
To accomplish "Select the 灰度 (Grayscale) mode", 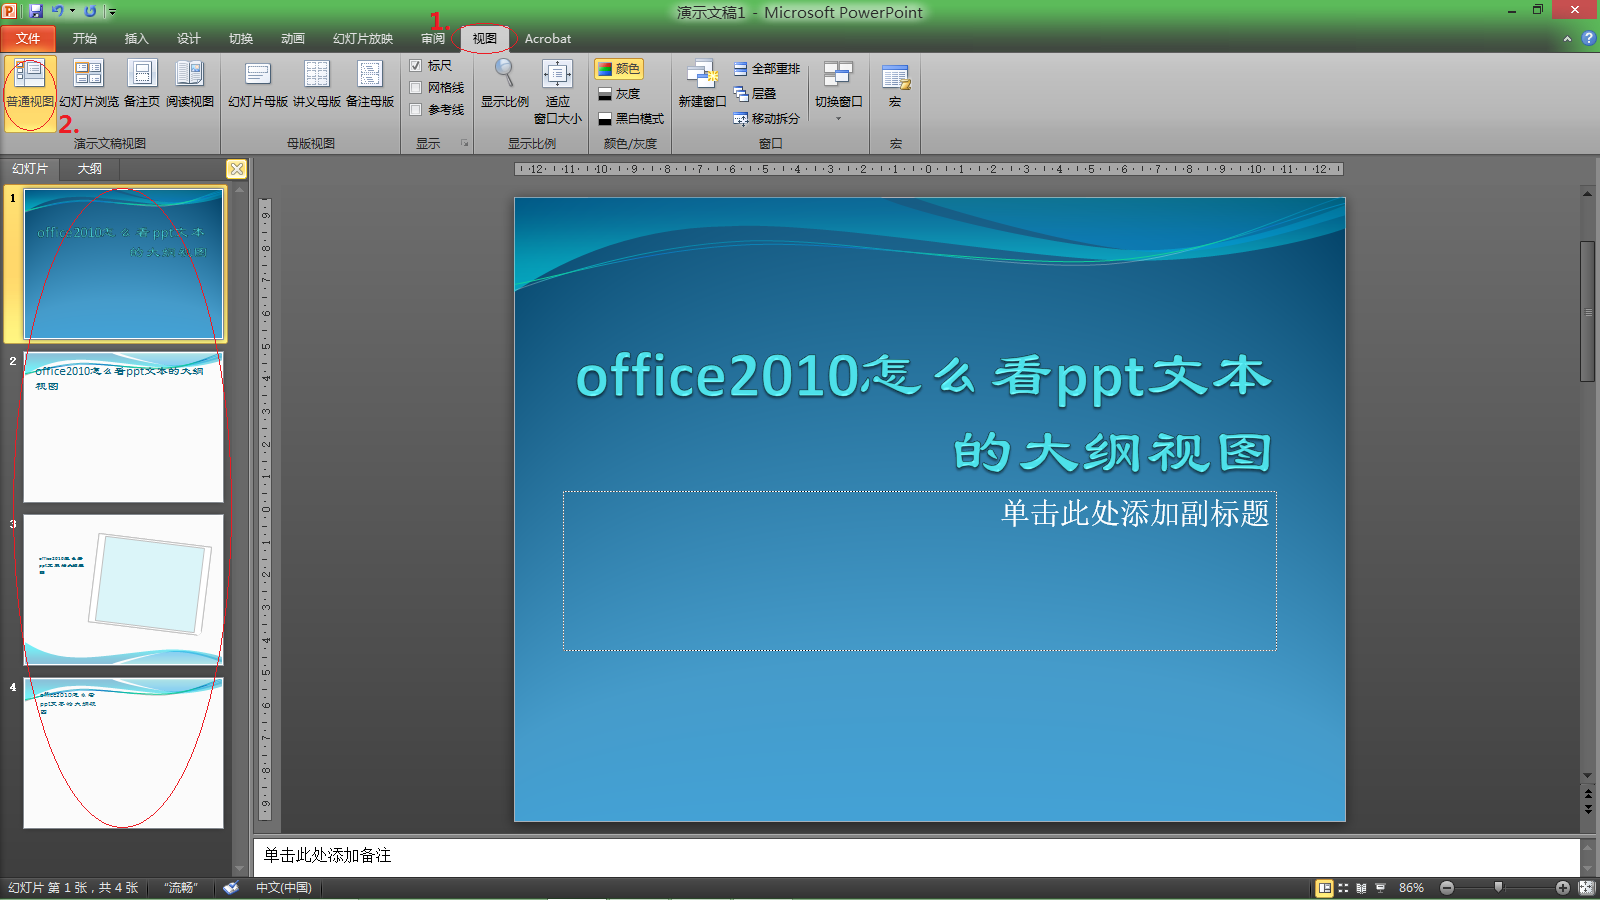I will (x=619, y=94).
